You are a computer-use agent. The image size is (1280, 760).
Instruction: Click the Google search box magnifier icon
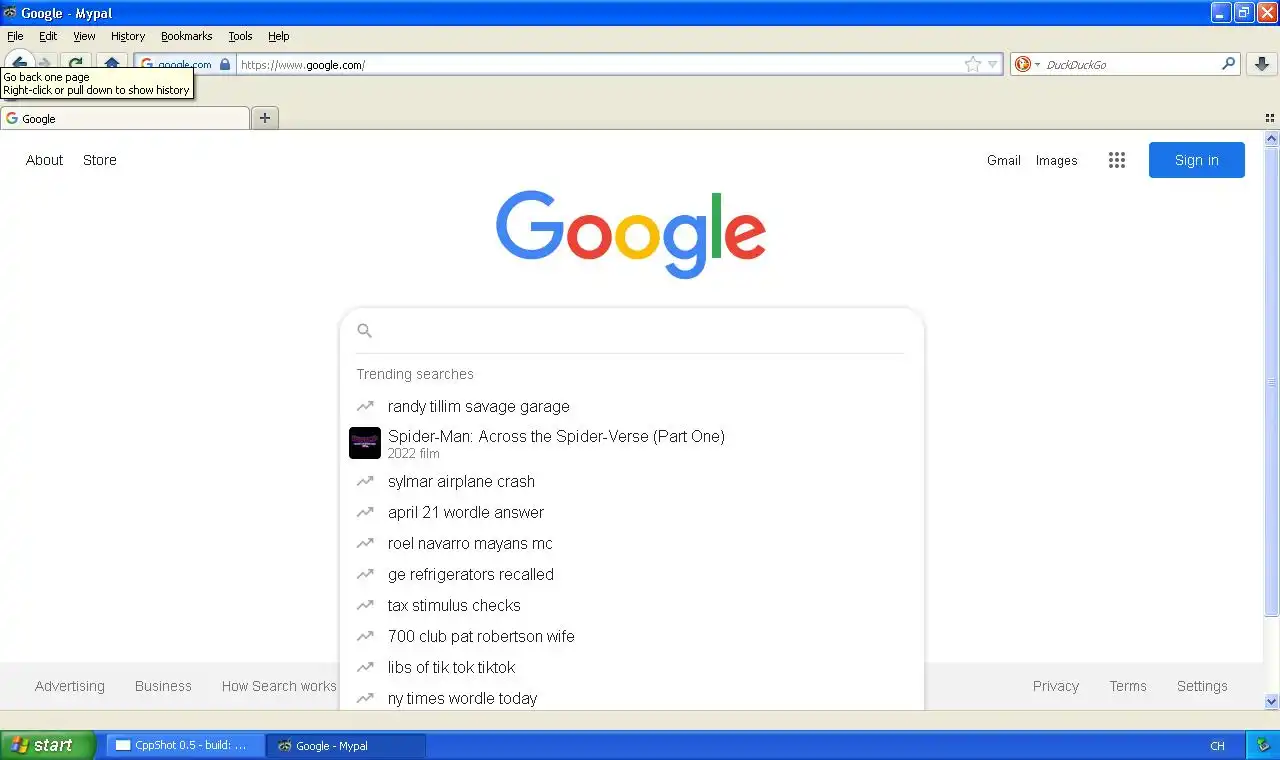click(365, 331)
